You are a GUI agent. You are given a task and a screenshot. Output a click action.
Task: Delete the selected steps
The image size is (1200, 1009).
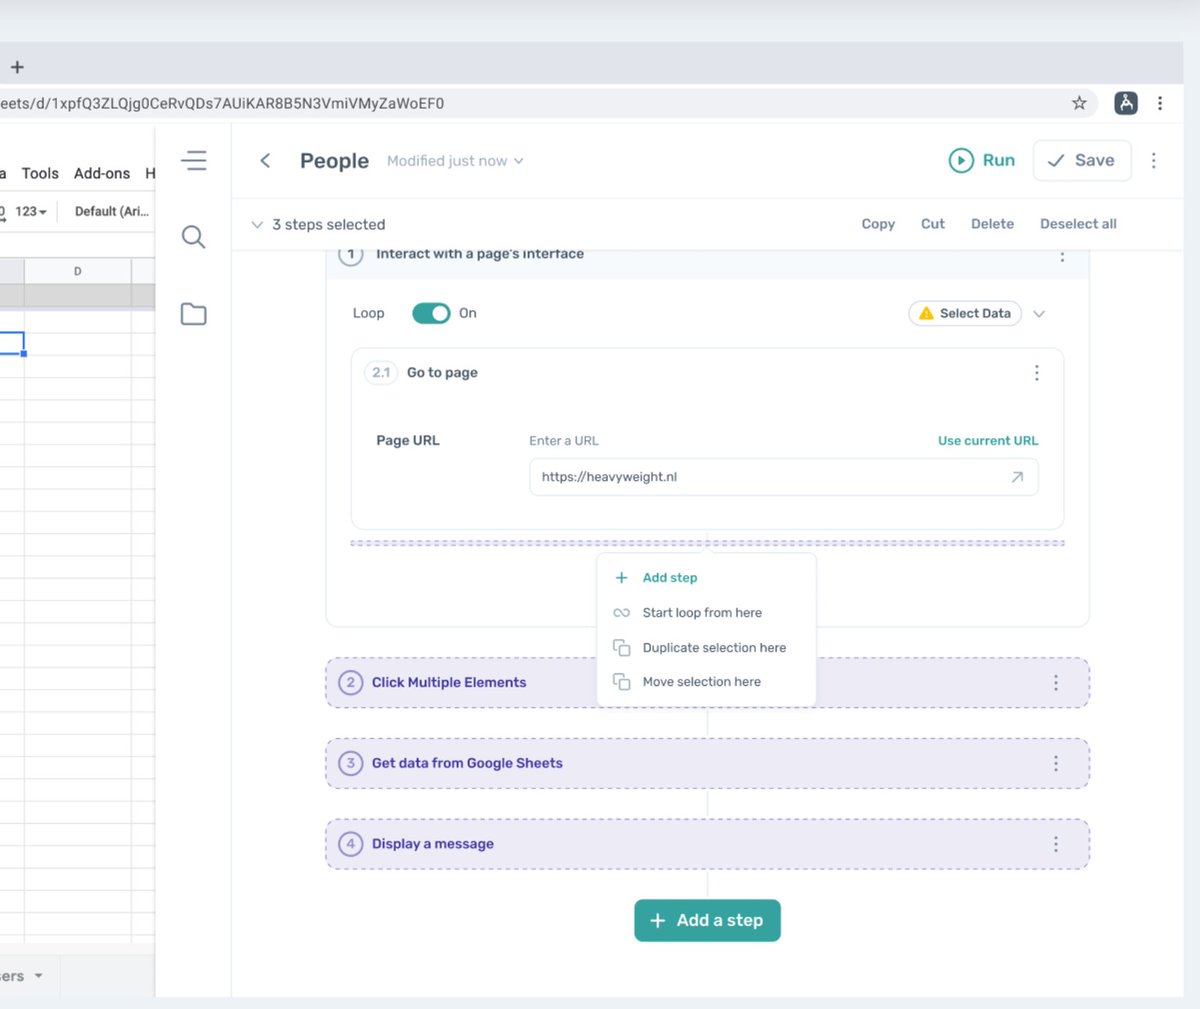[x=992, y=224]
